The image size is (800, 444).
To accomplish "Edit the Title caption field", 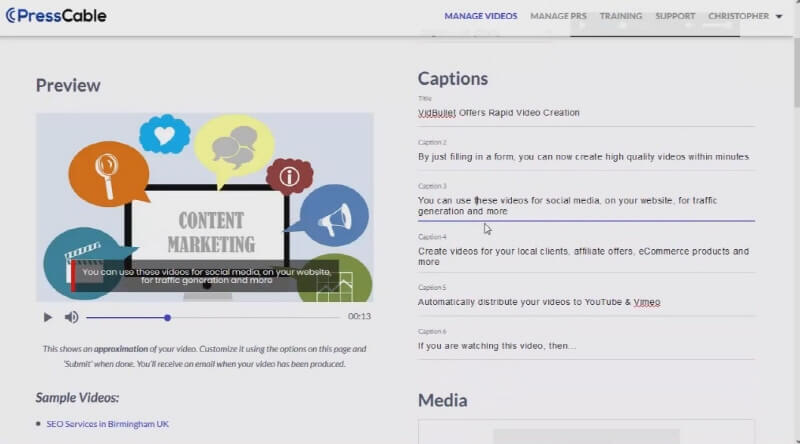I will click(586, 113).
